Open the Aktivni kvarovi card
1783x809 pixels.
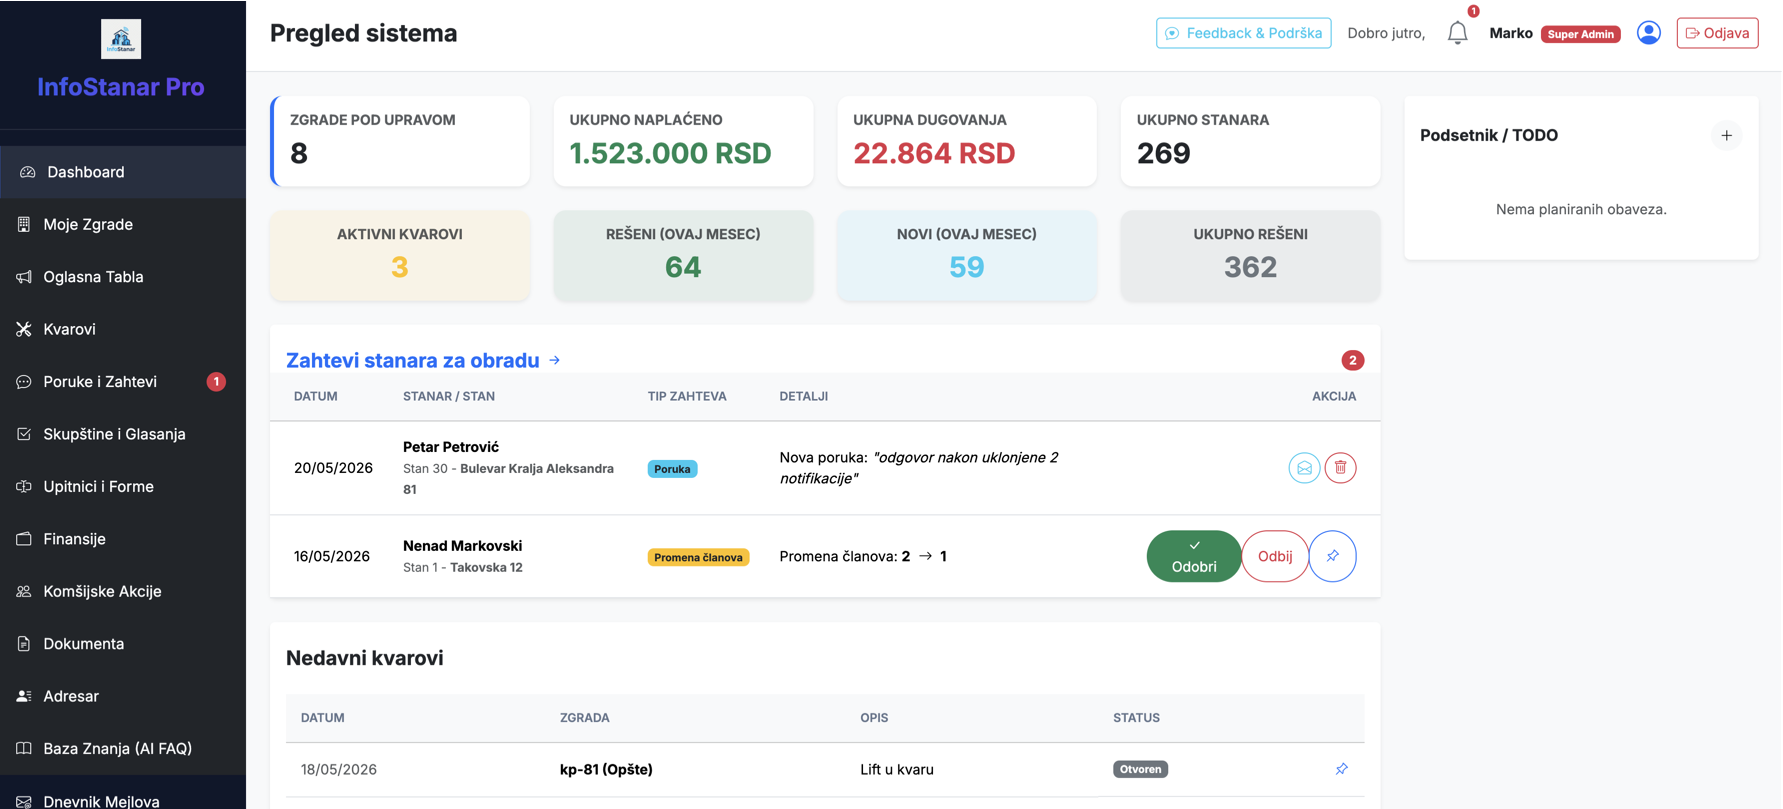tap(400, 254)
